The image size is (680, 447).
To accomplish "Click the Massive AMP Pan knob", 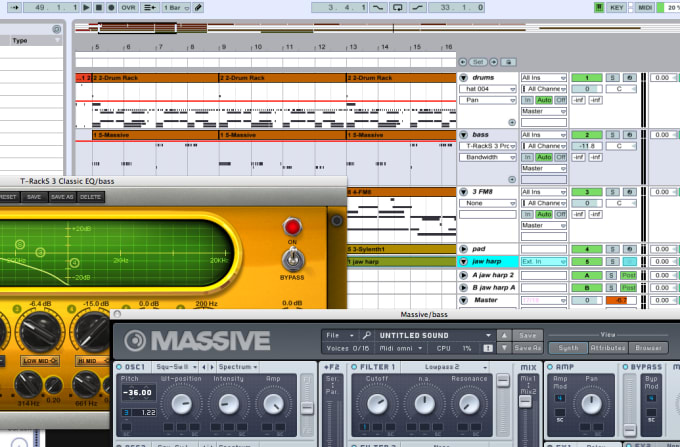I will [591, 404].
